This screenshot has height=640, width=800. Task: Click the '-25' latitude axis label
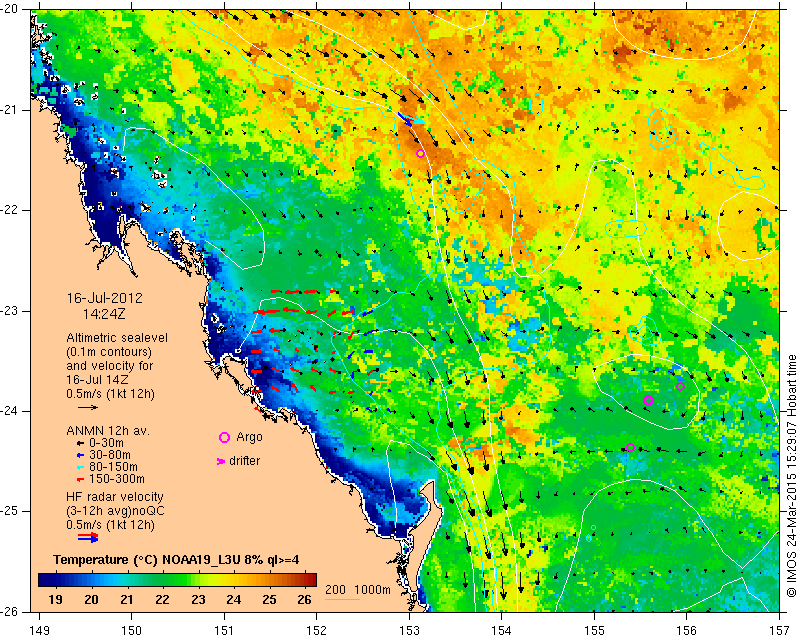9,511
